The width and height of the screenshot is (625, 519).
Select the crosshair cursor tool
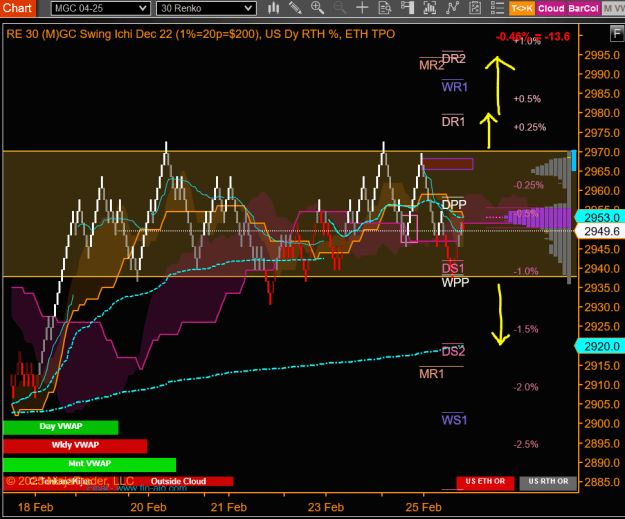pos(362,8)
